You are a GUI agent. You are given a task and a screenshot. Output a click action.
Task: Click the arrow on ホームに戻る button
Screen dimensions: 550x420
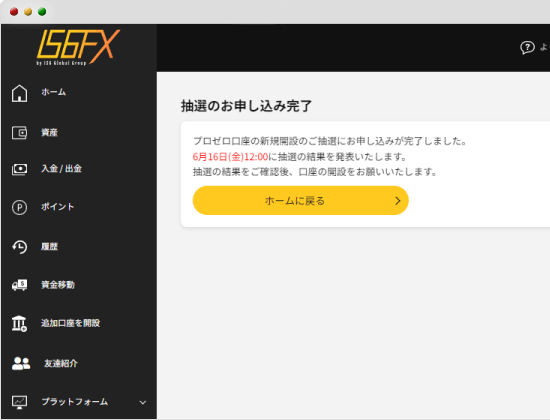point(397,201)
